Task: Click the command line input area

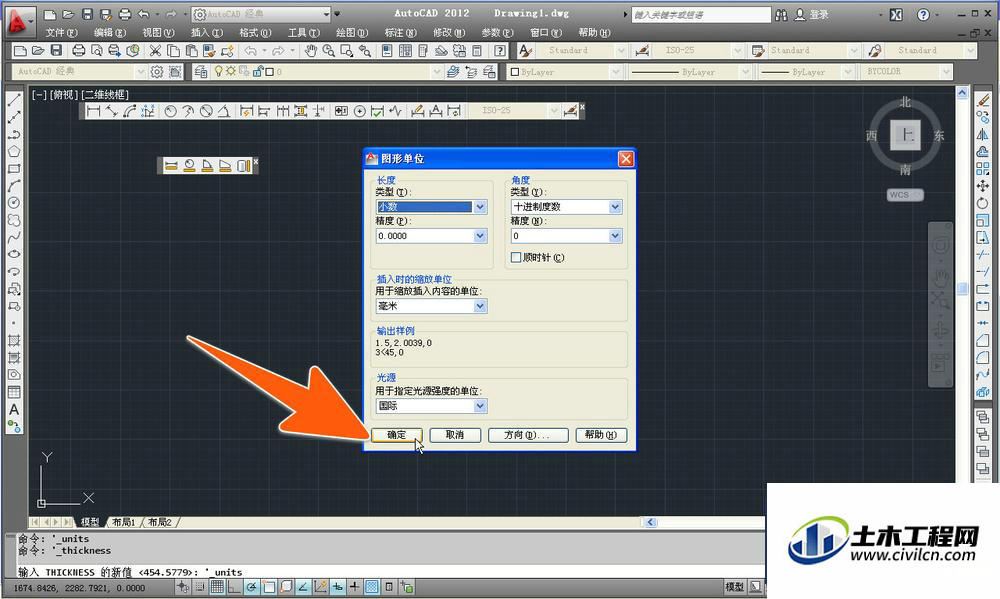Action: [x=389, y=572]
